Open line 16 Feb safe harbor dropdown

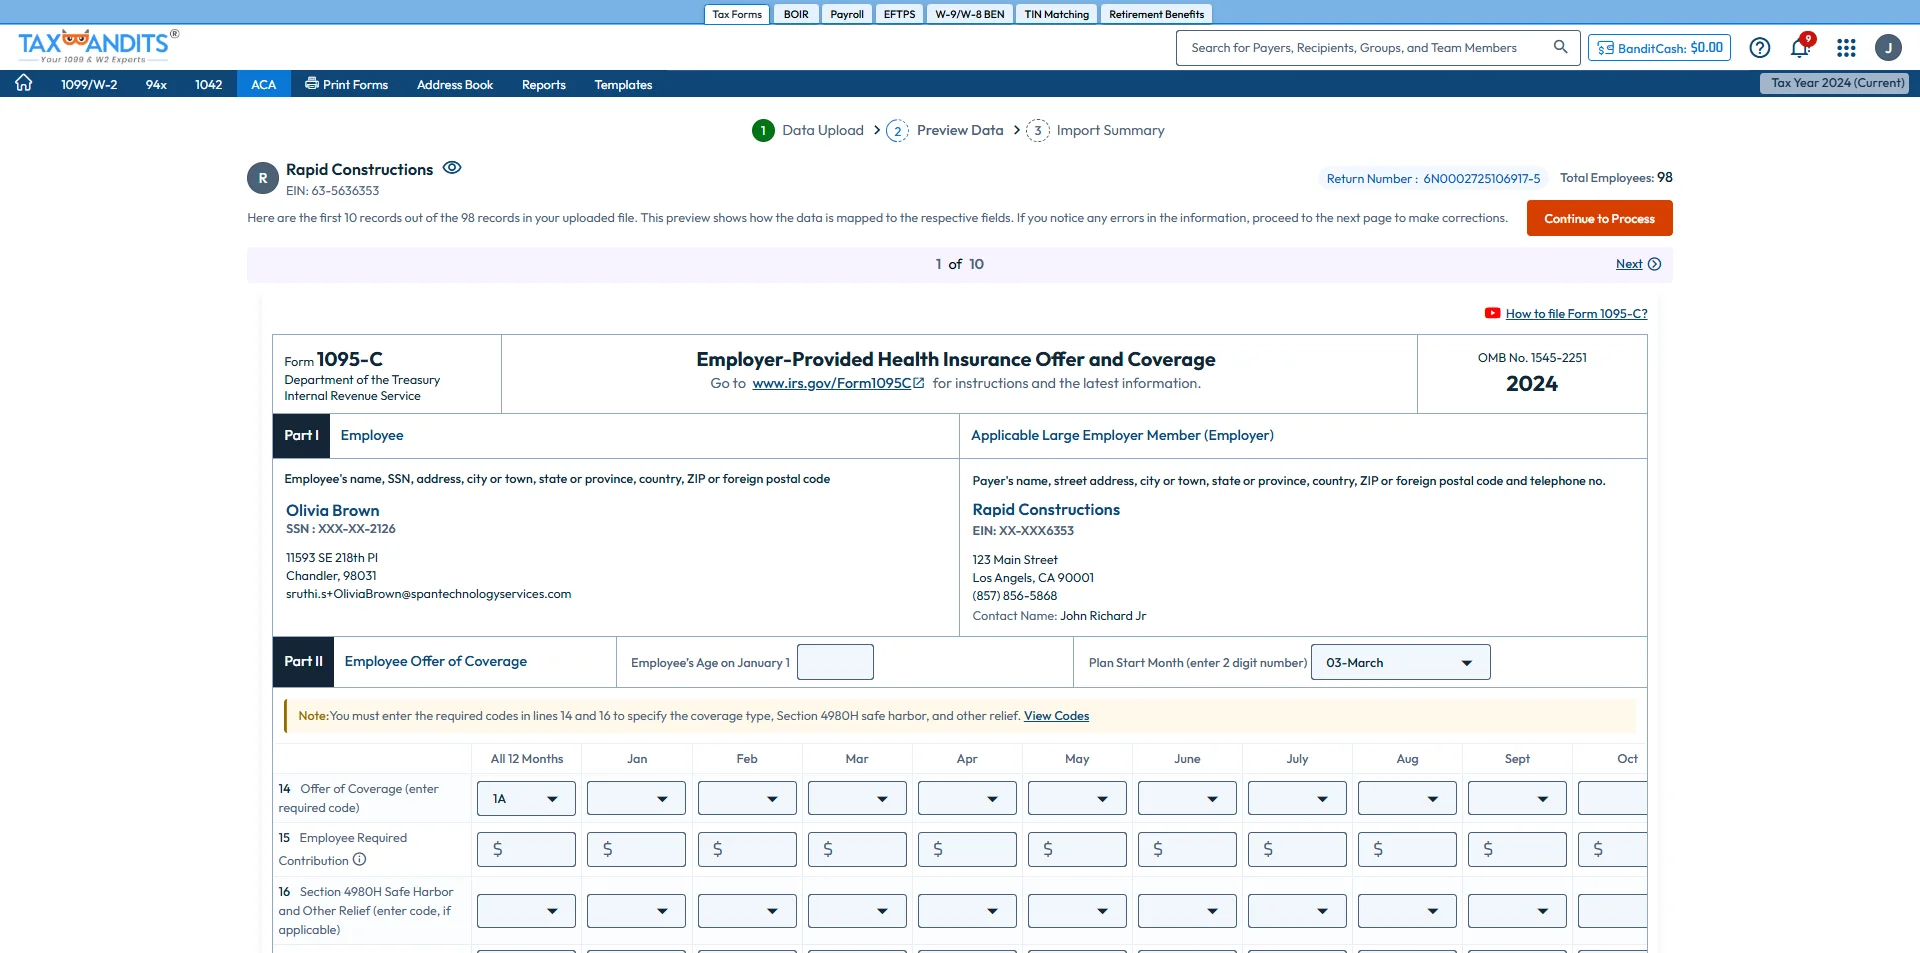coord(747,910)
